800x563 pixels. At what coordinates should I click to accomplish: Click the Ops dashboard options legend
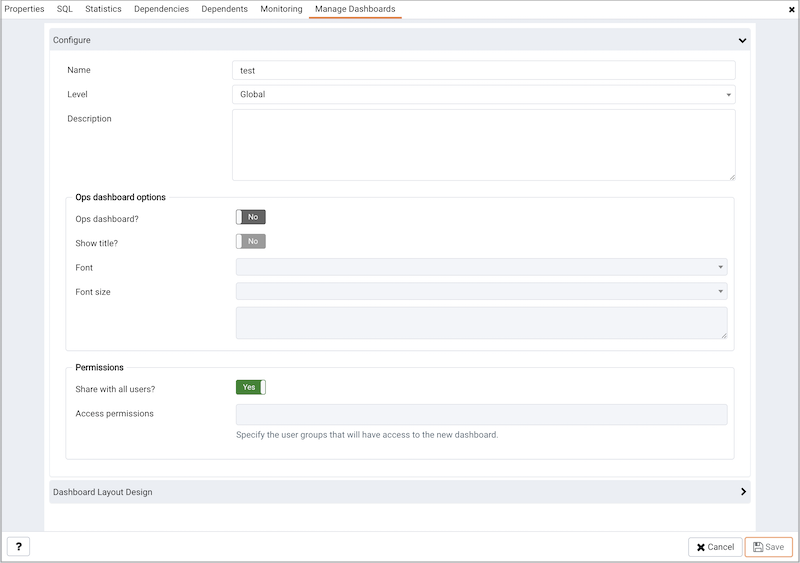pos(120,197)
